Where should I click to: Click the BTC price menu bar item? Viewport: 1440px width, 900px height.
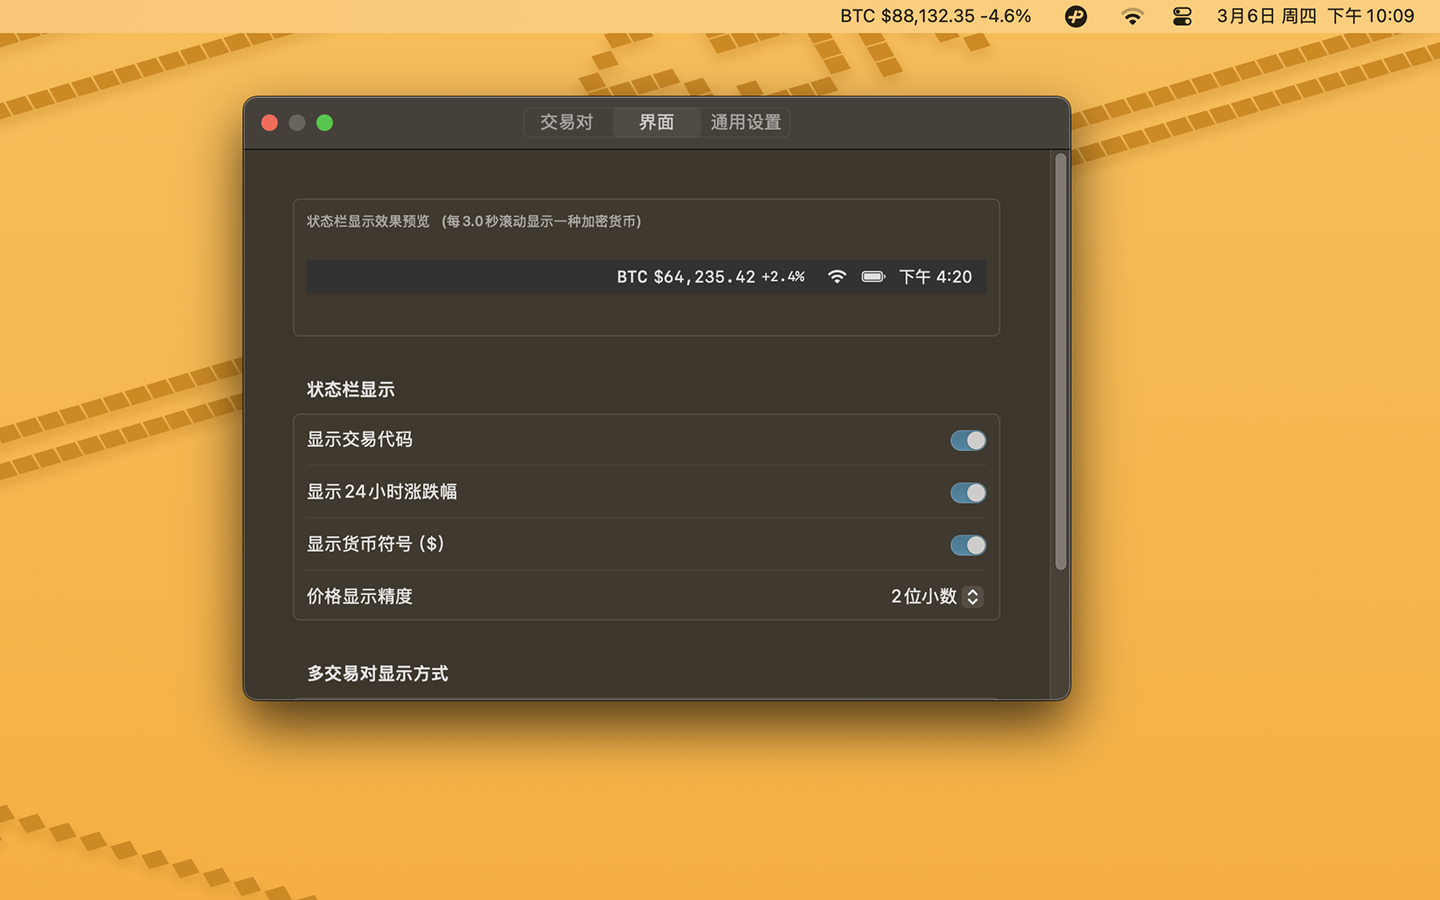pos(935,16)
